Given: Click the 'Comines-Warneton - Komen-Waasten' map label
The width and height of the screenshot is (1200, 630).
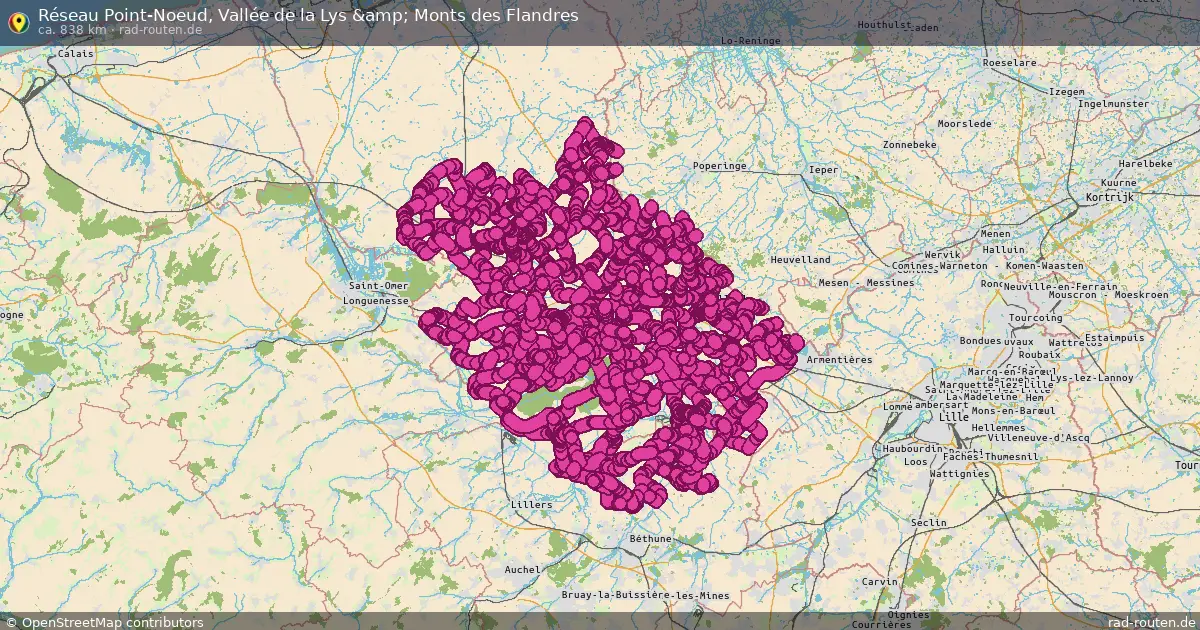Looking at the screenshot, I should click(x=987, y=266).
